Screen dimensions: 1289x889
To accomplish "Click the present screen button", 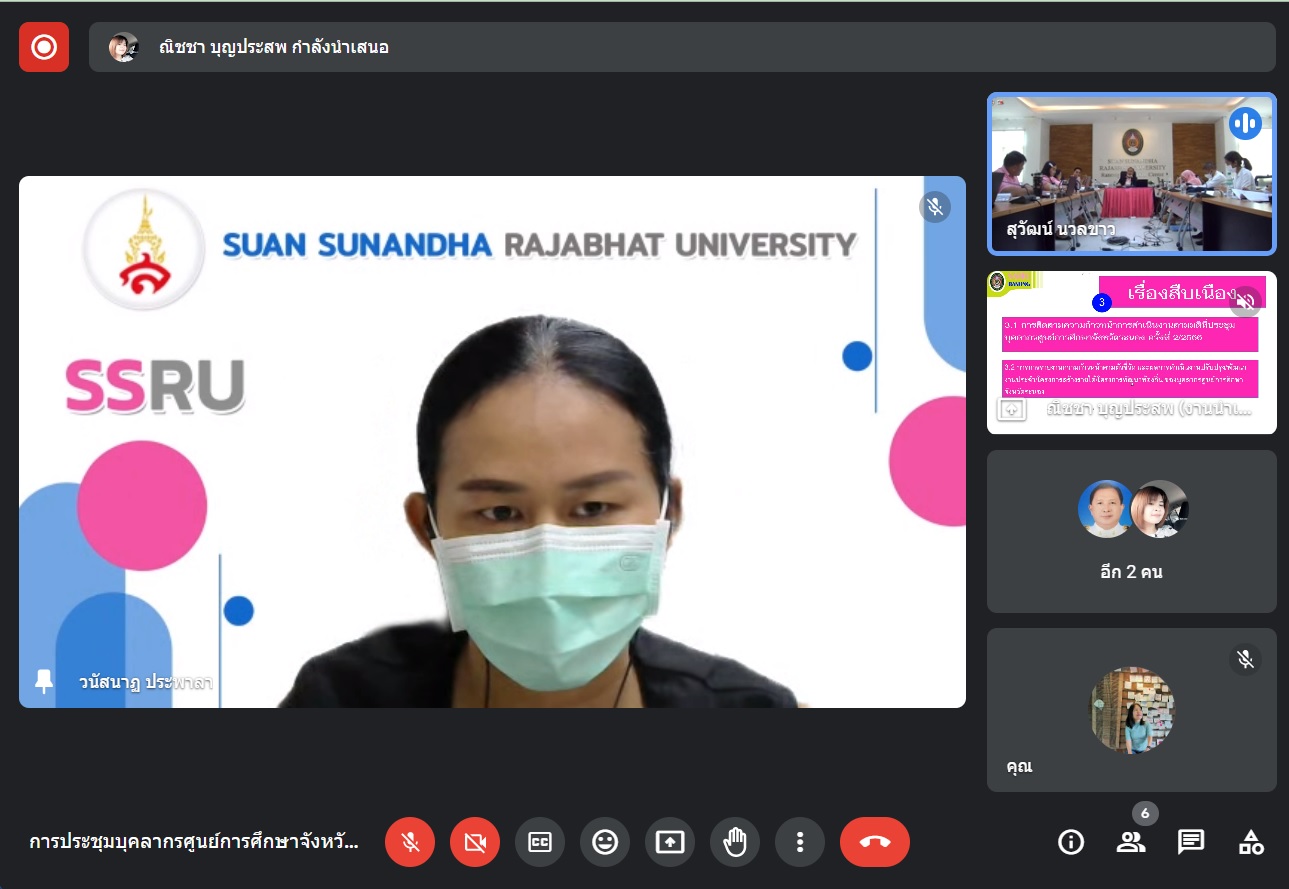I will pyautogui.click(x=670, y=842).
